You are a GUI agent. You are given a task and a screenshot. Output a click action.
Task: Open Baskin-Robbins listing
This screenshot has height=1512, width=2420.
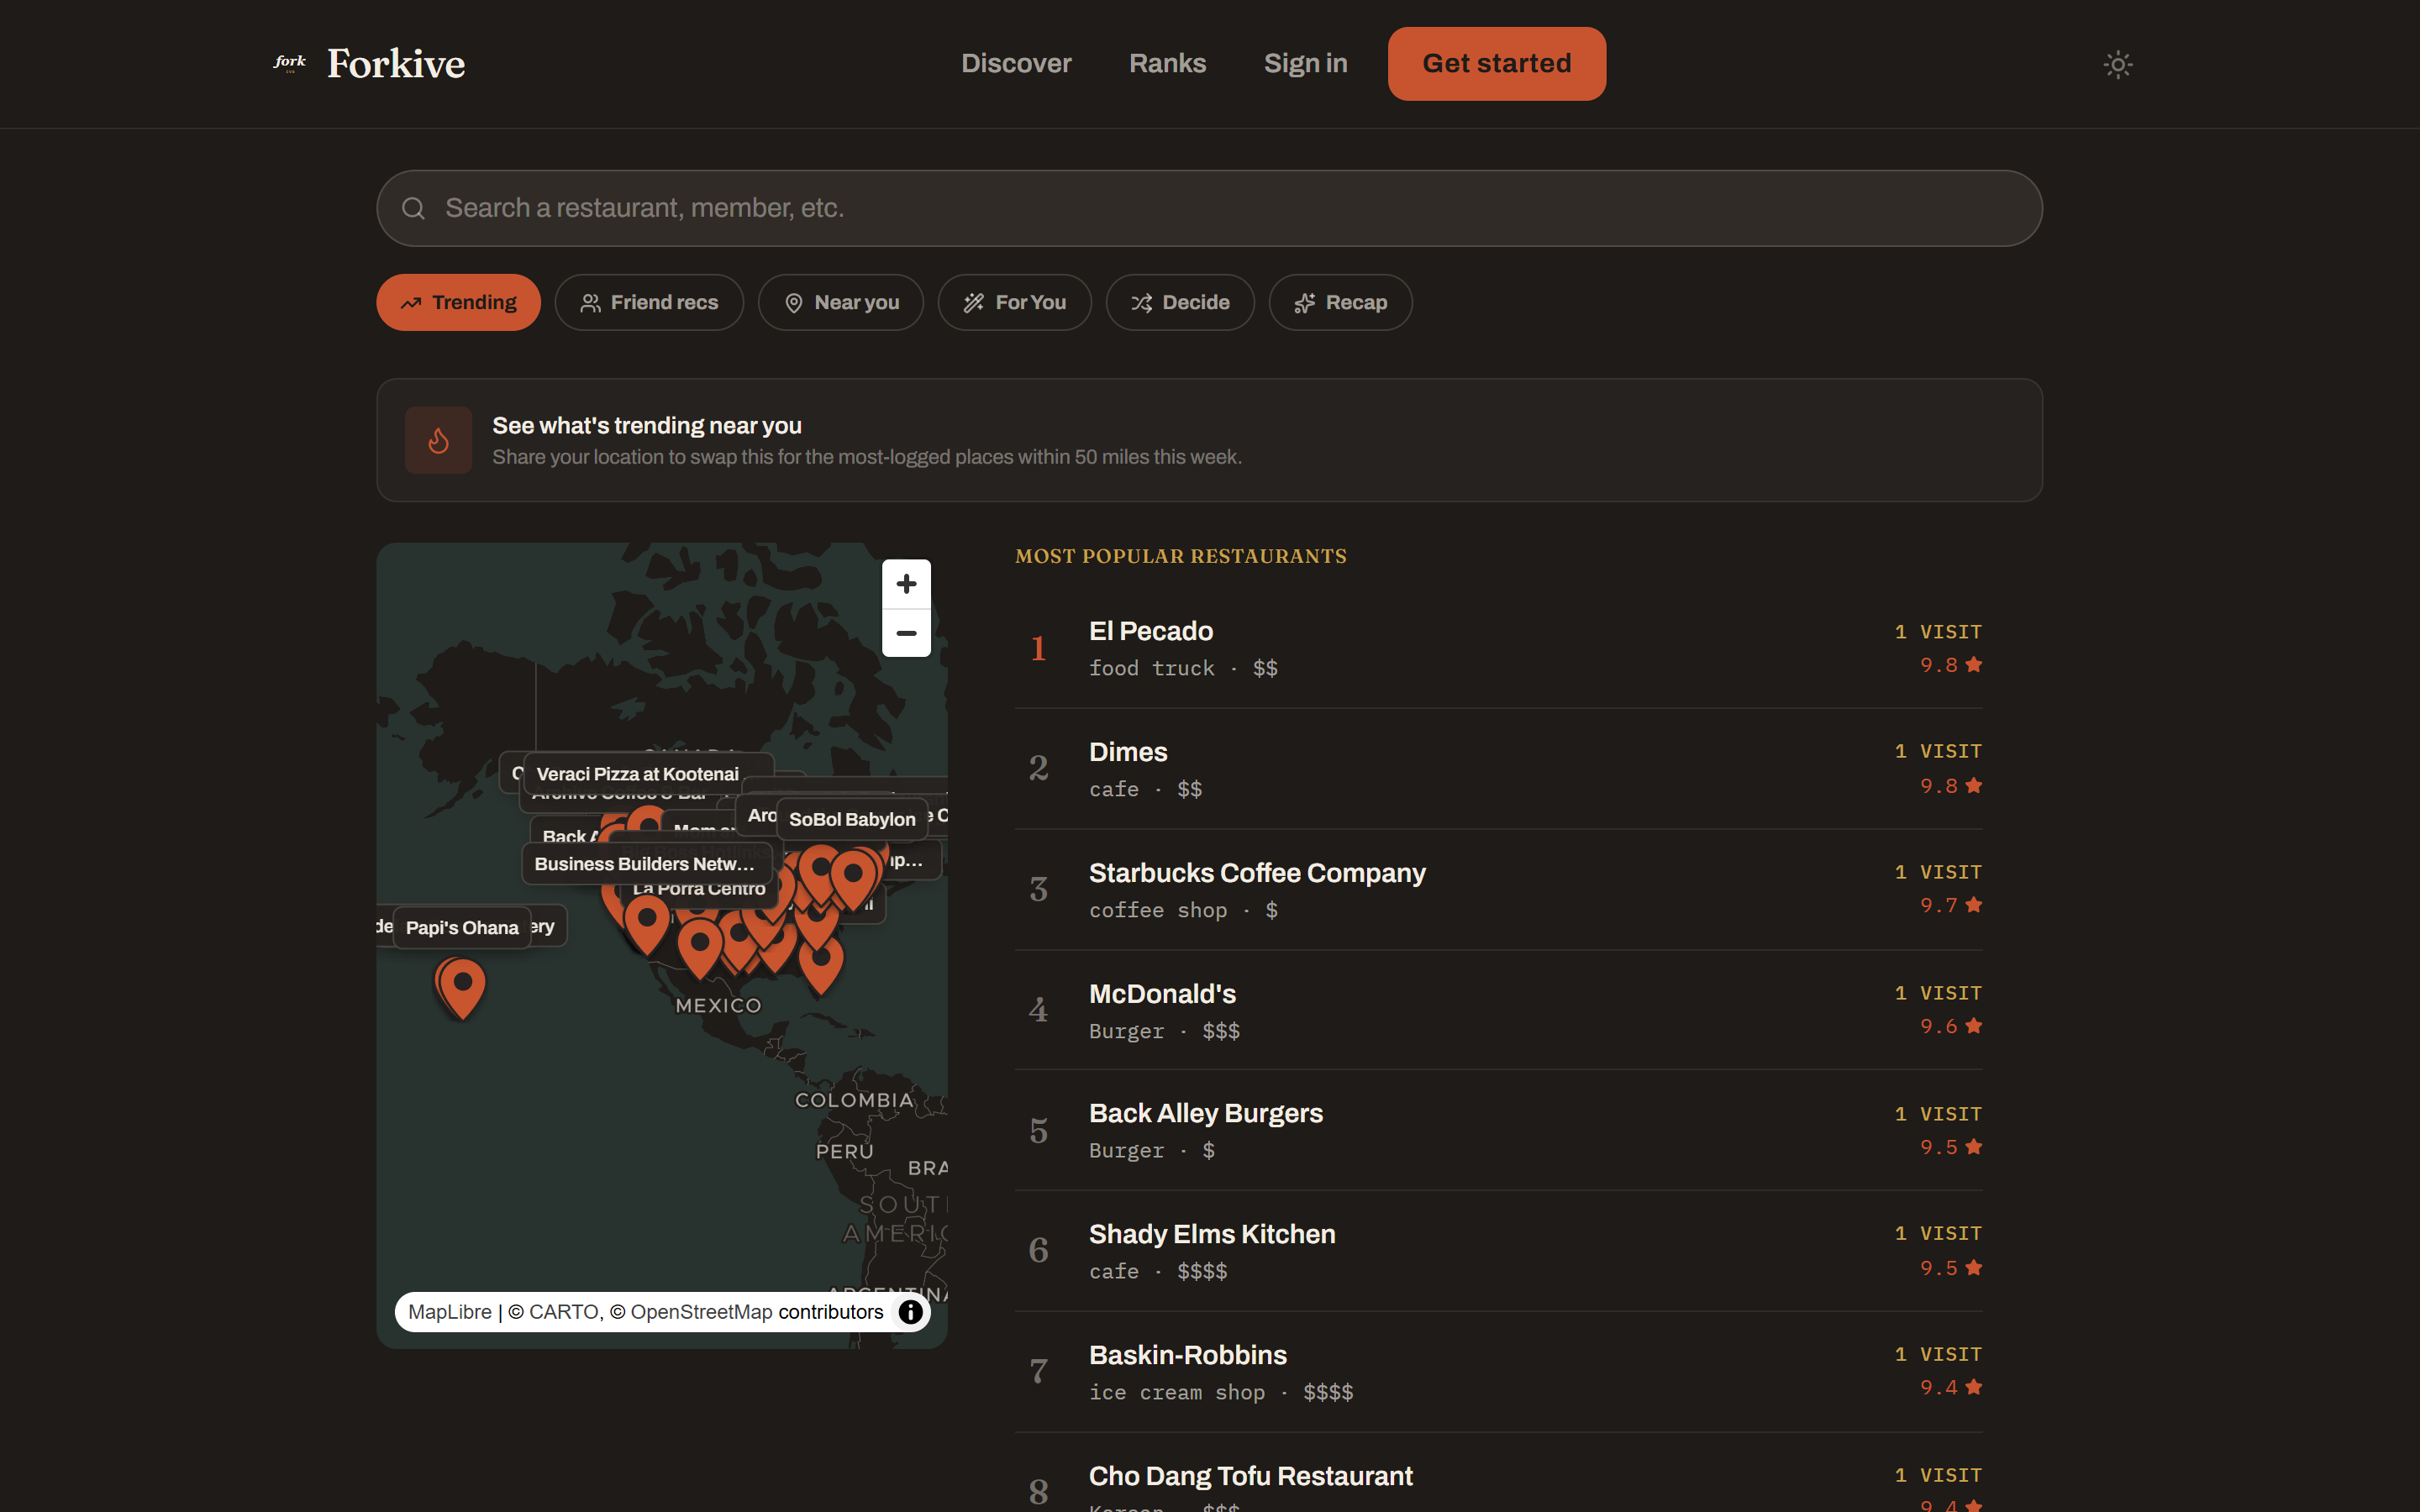pyautogui.click(x=1498, y=1372)
